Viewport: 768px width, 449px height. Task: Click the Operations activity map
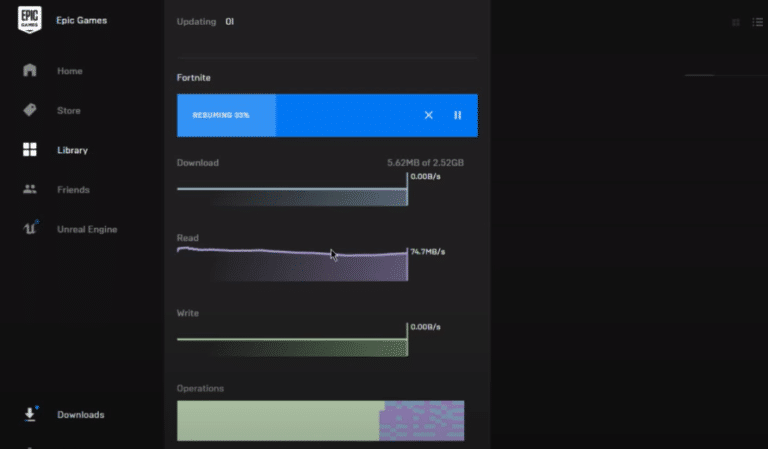(x=320, y=420)
